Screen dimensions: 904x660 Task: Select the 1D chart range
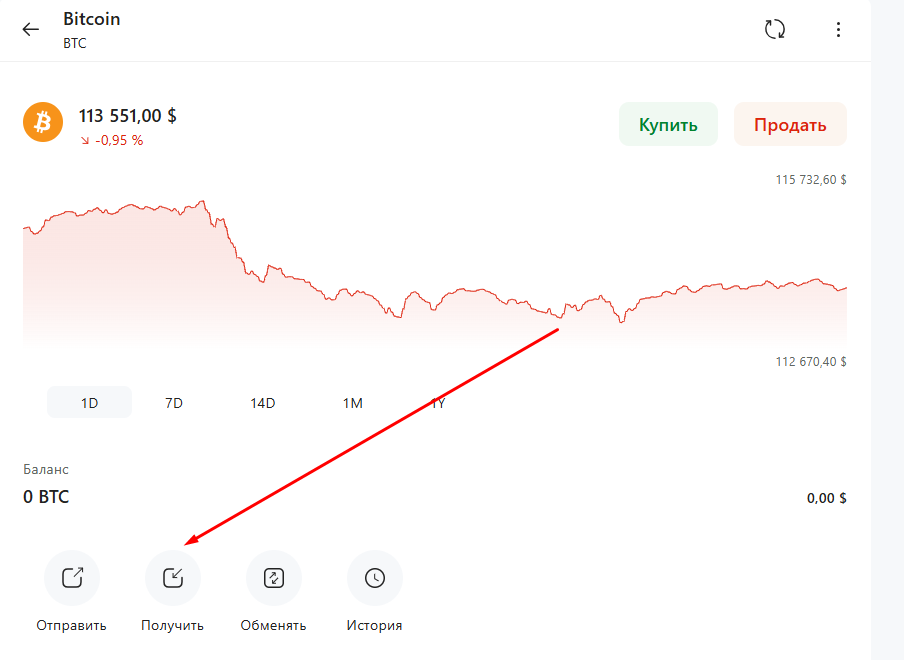click(x=89, y=402)
